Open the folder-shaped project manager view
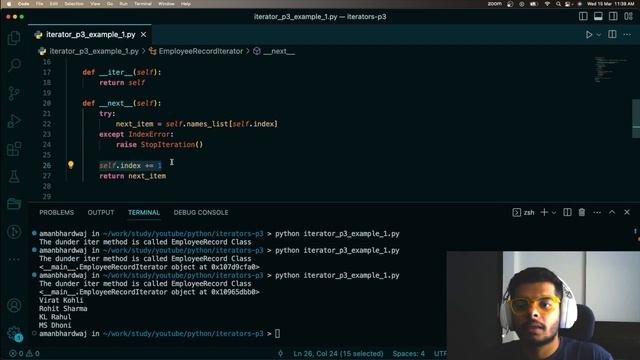 point(14,204)
